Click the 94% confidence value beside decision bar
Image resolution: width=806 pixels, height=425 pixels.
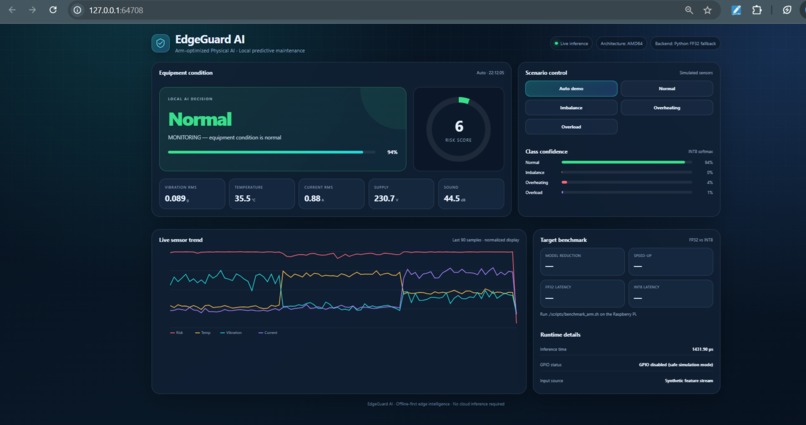pyautogui.click(x=392, y=152)
